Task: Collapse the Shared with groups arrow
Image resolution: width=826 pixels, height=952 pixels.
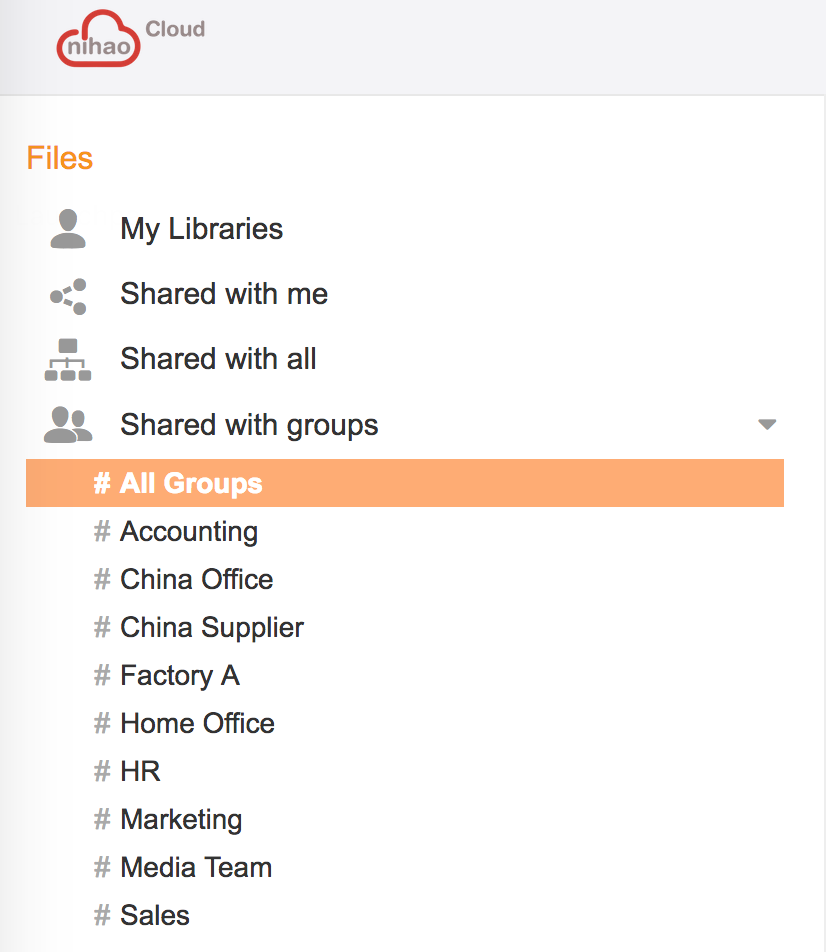Action: [767, 425]
